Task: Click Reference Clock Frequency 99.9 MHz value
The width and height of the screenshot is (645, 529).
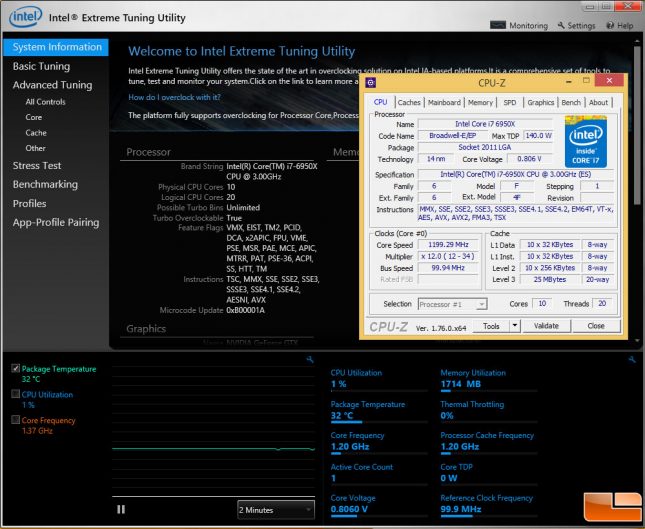Action: (461, 509)
